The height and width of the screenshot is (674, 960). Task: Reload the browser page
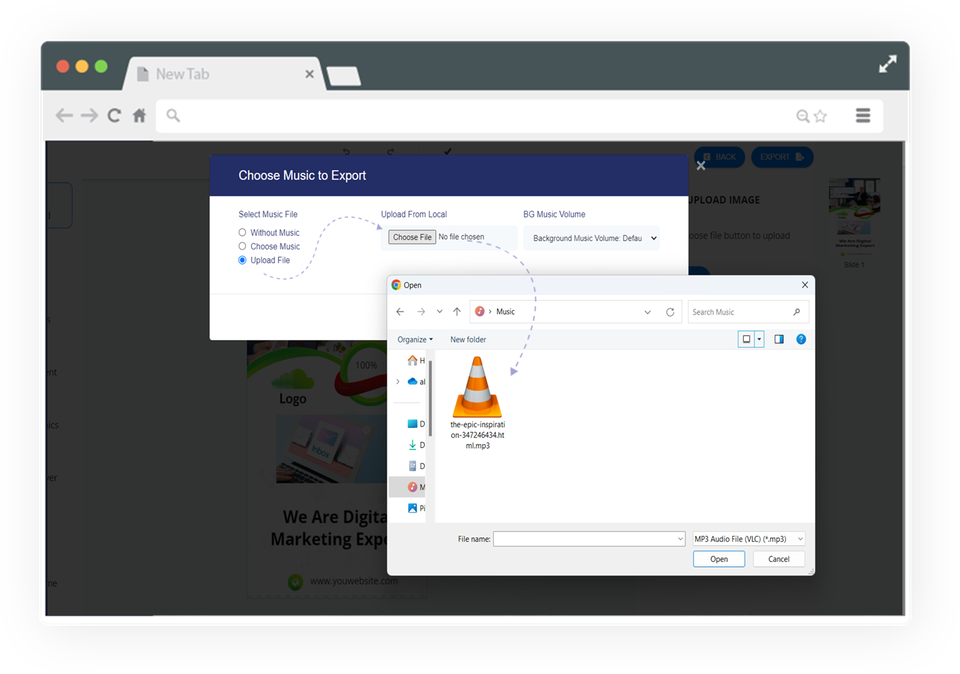pyautogui.click(x=114, y=115)
